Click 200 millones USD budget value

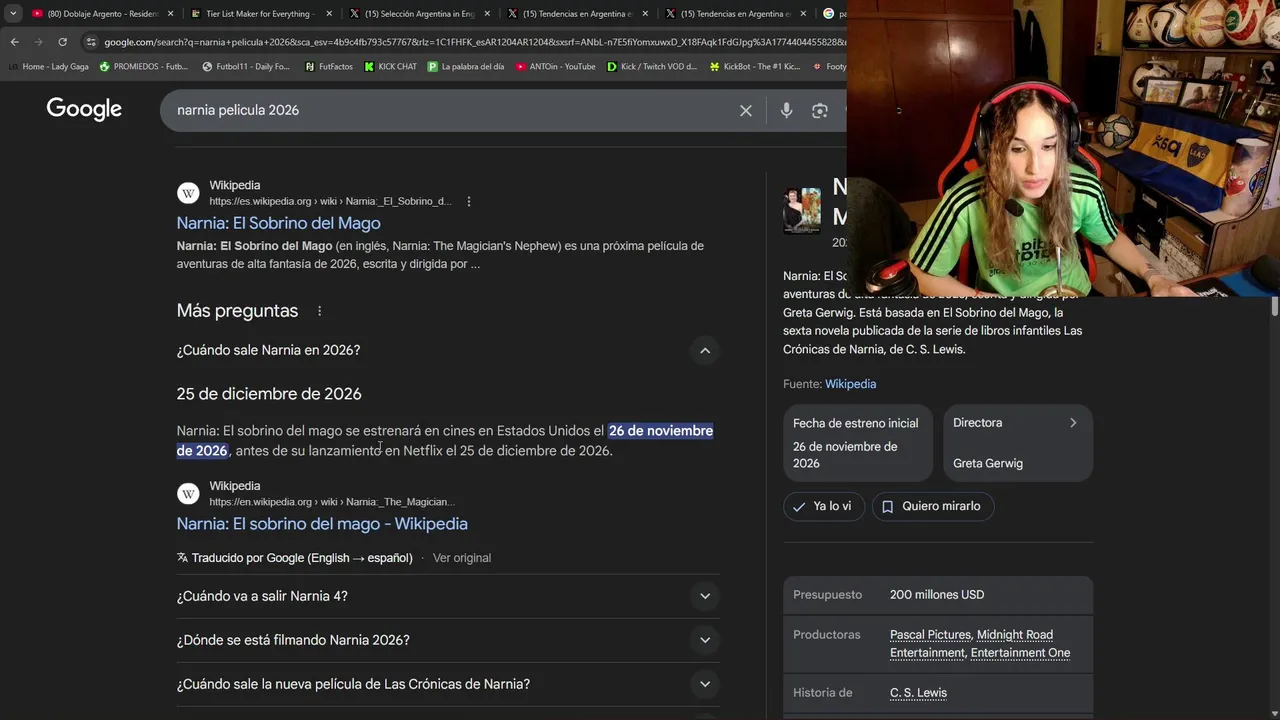click(937, 595)
